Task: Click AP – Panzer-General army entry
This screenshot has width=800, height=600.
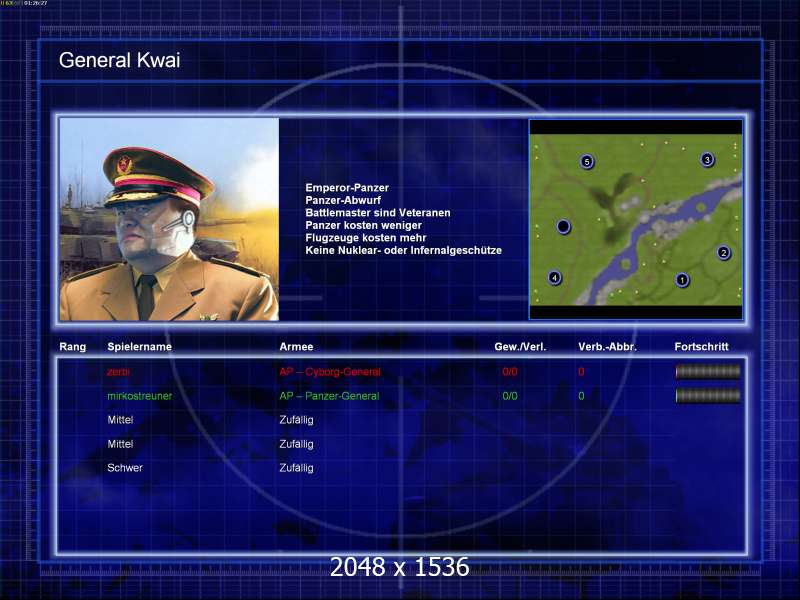Action: (329, 396)
